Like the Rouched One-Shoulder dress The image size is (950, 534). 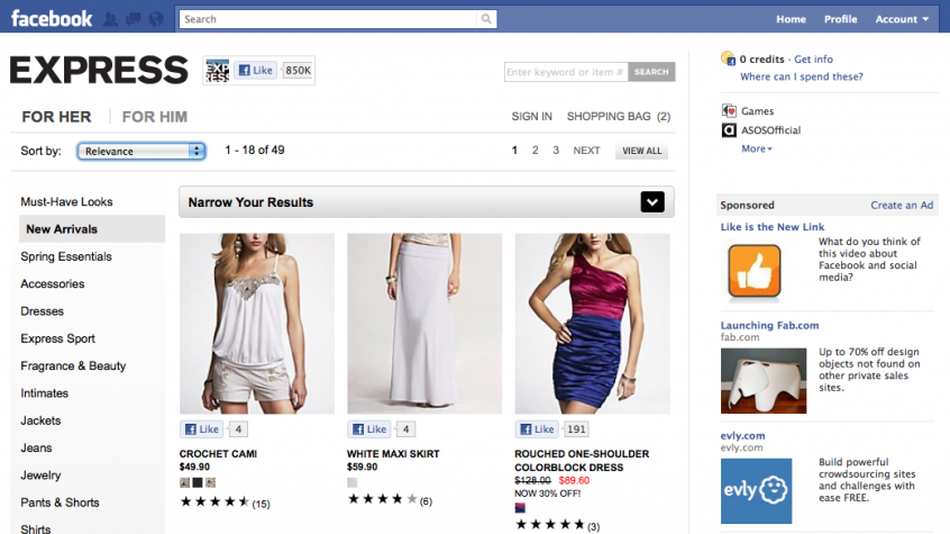[x=537, y=429]
